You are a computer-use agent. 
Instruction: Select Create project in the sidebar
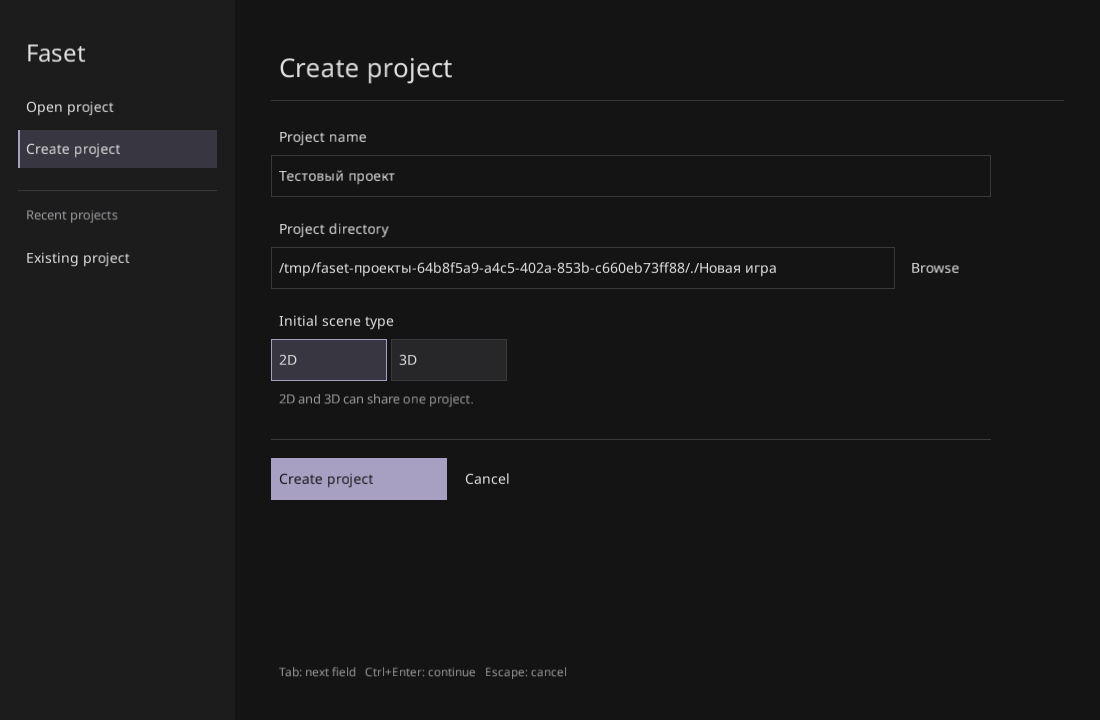[117, 149]
